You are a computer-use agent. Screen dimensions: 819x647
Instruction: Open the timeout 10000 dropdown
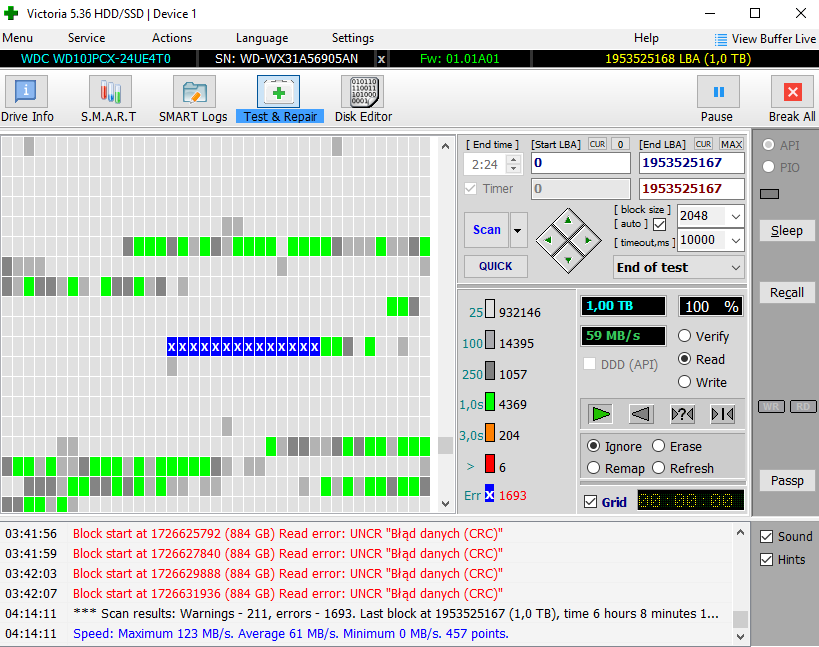coord(735,240)
